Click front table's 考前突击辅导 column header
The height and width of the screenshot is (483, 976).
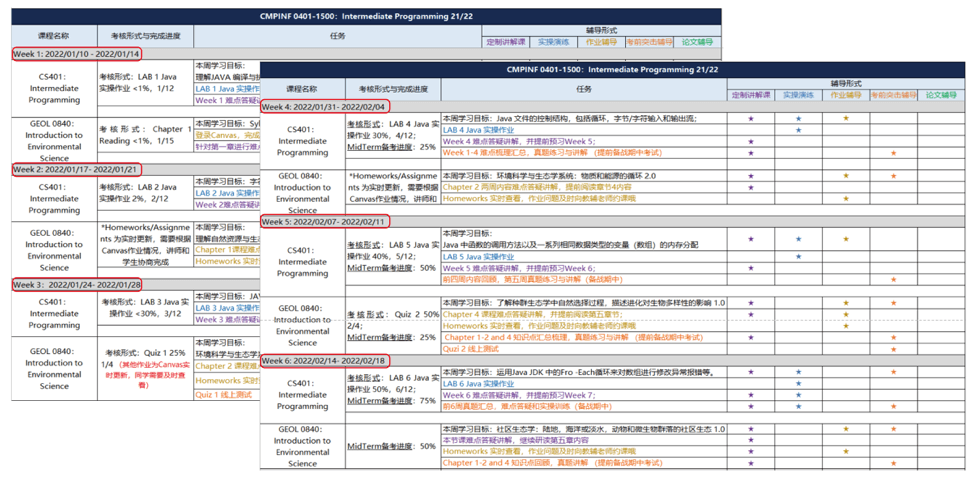pyautogui.click(x=893, y=95)
